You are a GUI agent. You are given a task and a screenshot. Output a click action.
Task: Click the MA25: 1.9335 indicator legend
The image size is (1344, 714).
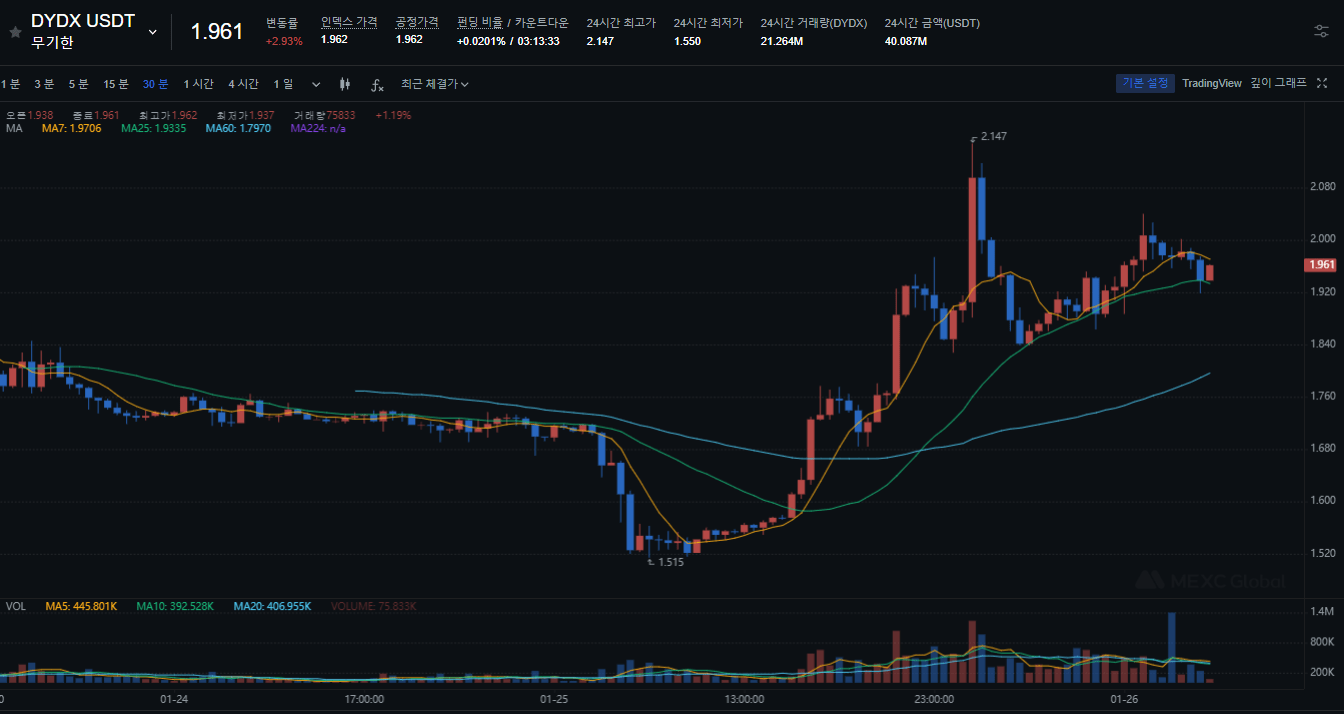pyautogui.click(x=153, y=128)
